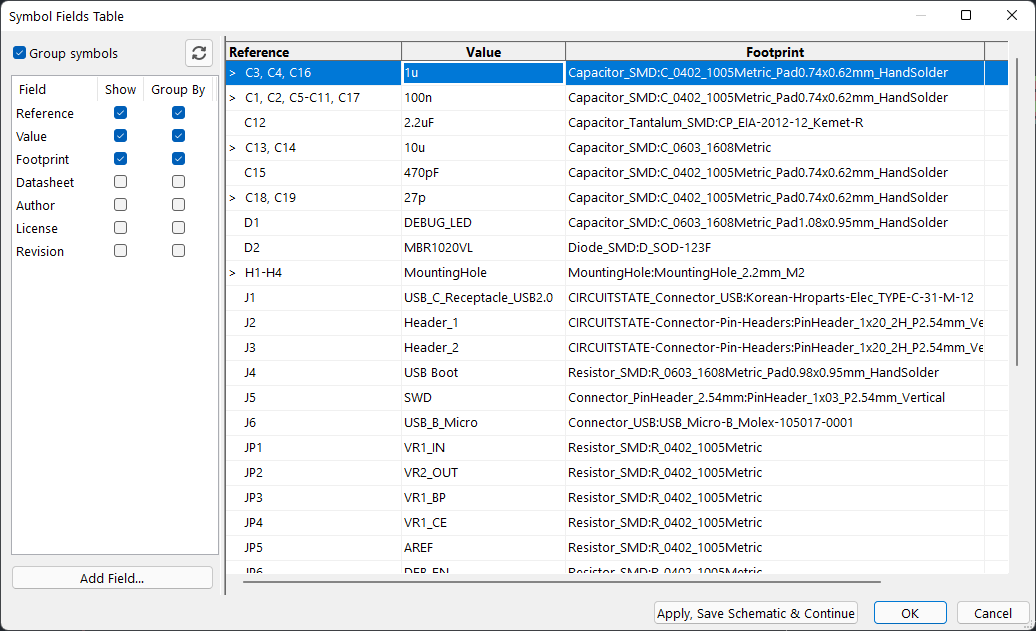Select the J5 reference cell

click(314, 398)
